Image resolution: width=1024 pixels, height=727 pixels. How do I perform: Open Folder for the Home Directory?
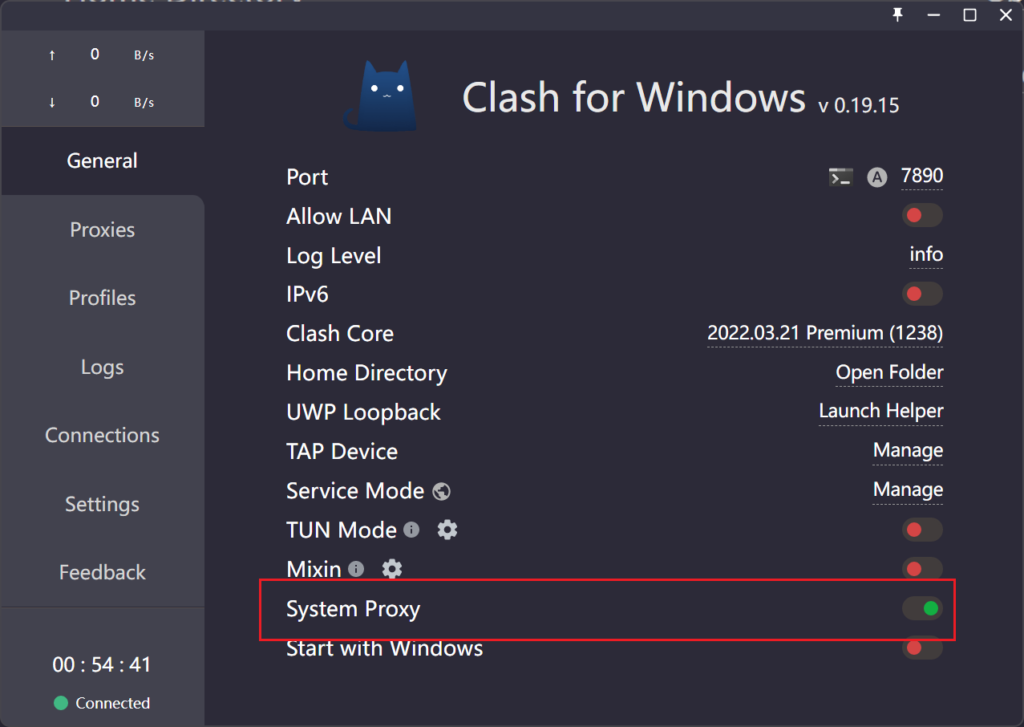[888, 372]
